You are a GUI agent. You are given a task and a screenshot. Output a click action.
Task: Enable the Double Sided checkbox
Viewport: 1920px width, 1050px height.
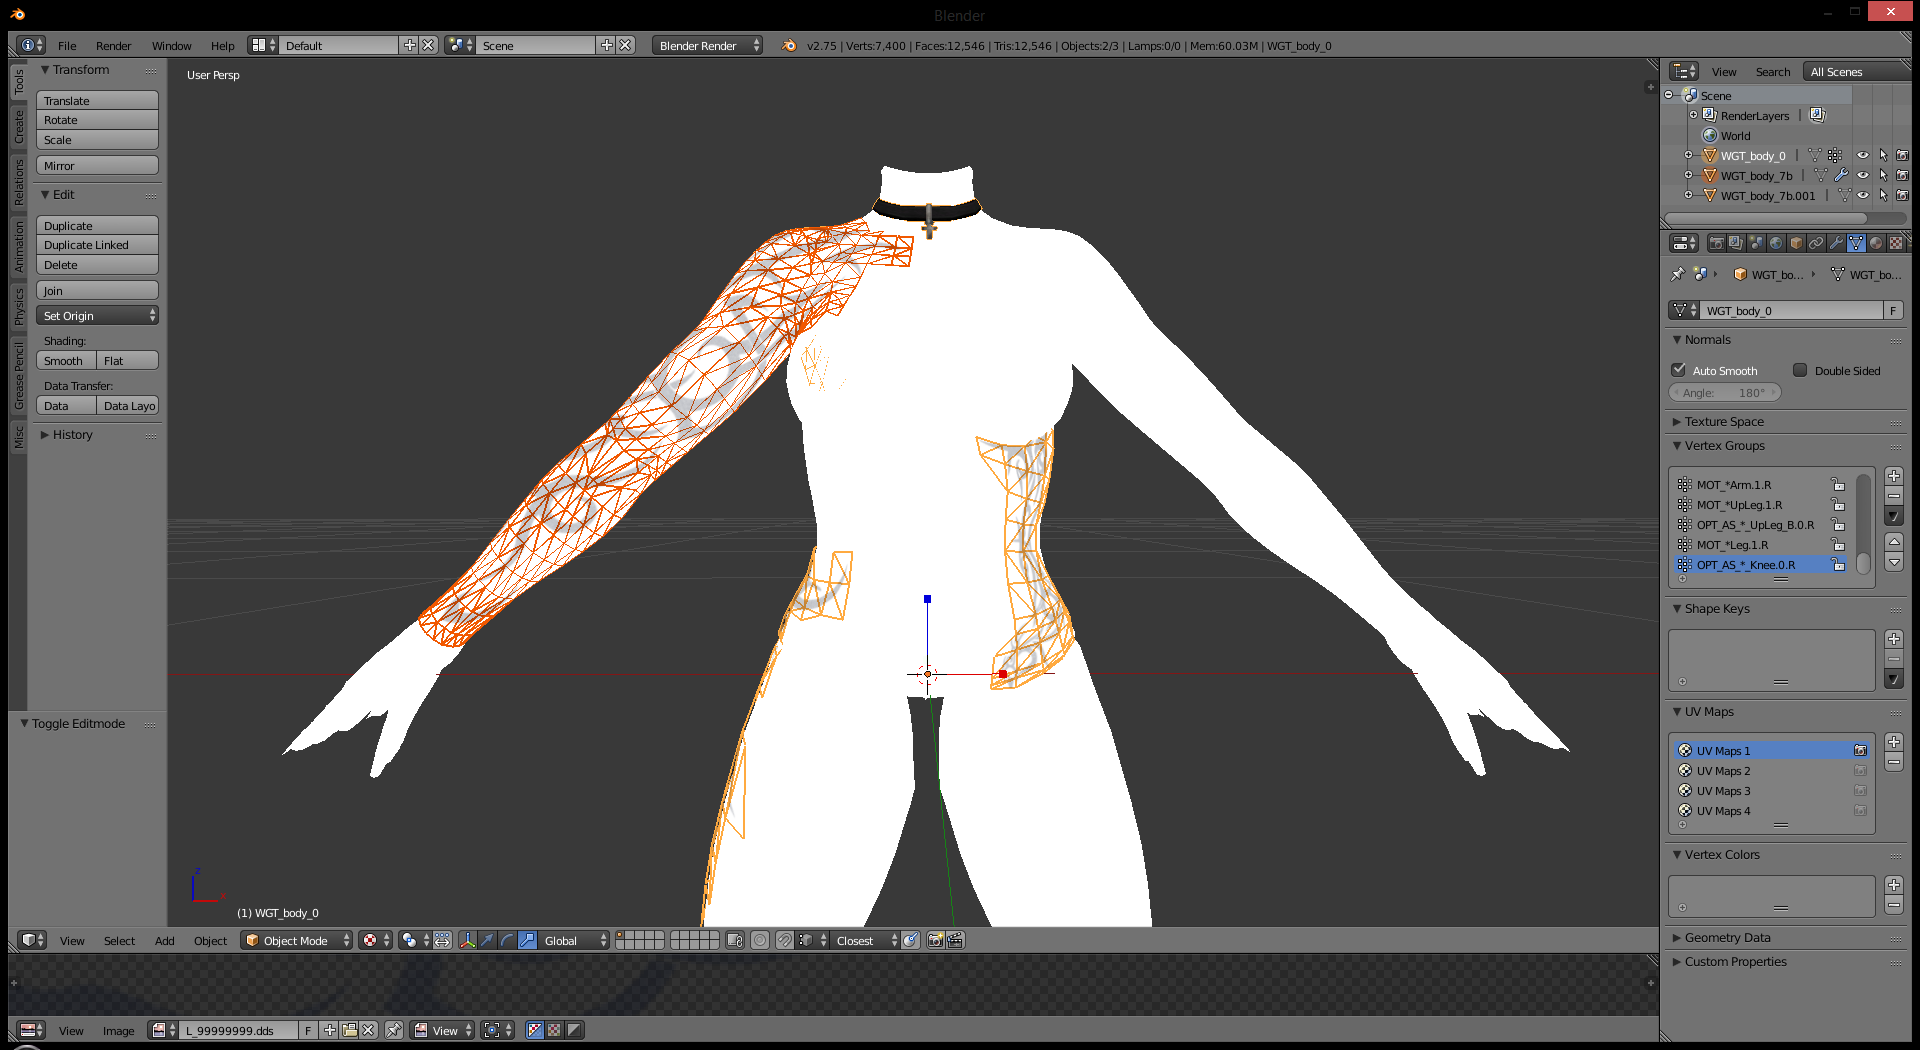pos(1800,370)
